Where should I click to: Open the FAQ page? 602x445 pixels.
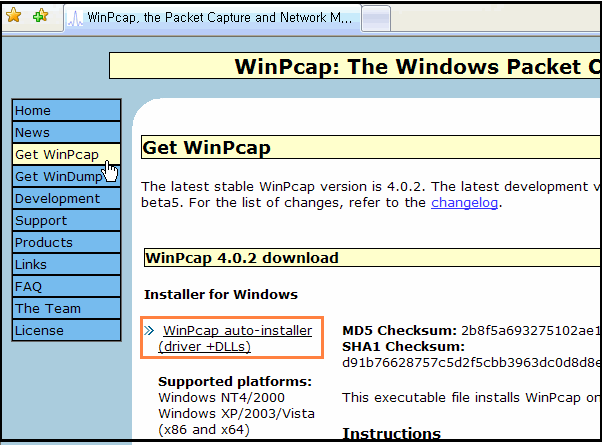click(66, 286)
